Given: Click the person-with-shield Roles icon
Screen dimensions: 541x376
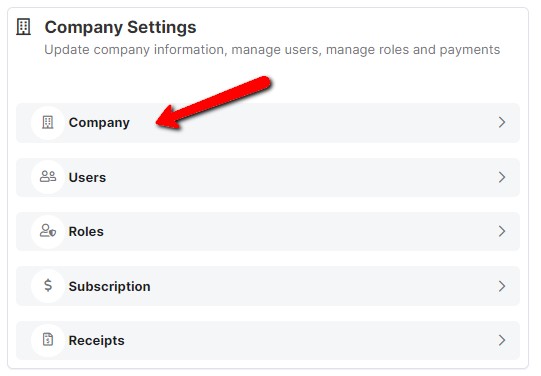Looking at the screenshot, I should pyautogui.click(x=48, y=230).
